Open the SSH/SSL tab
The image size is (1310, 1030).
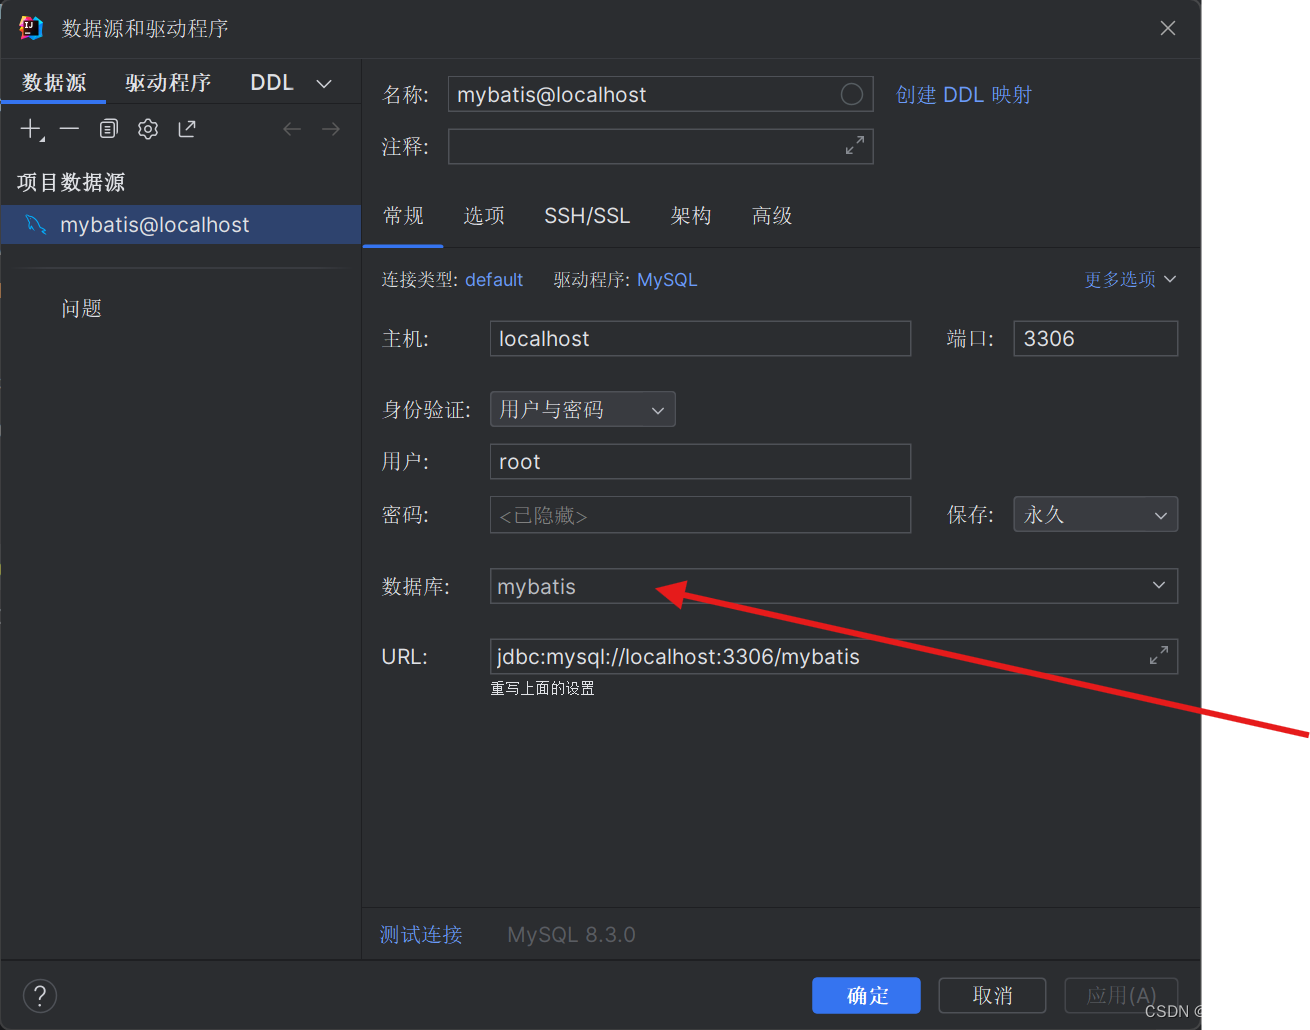tap(587, 216)
